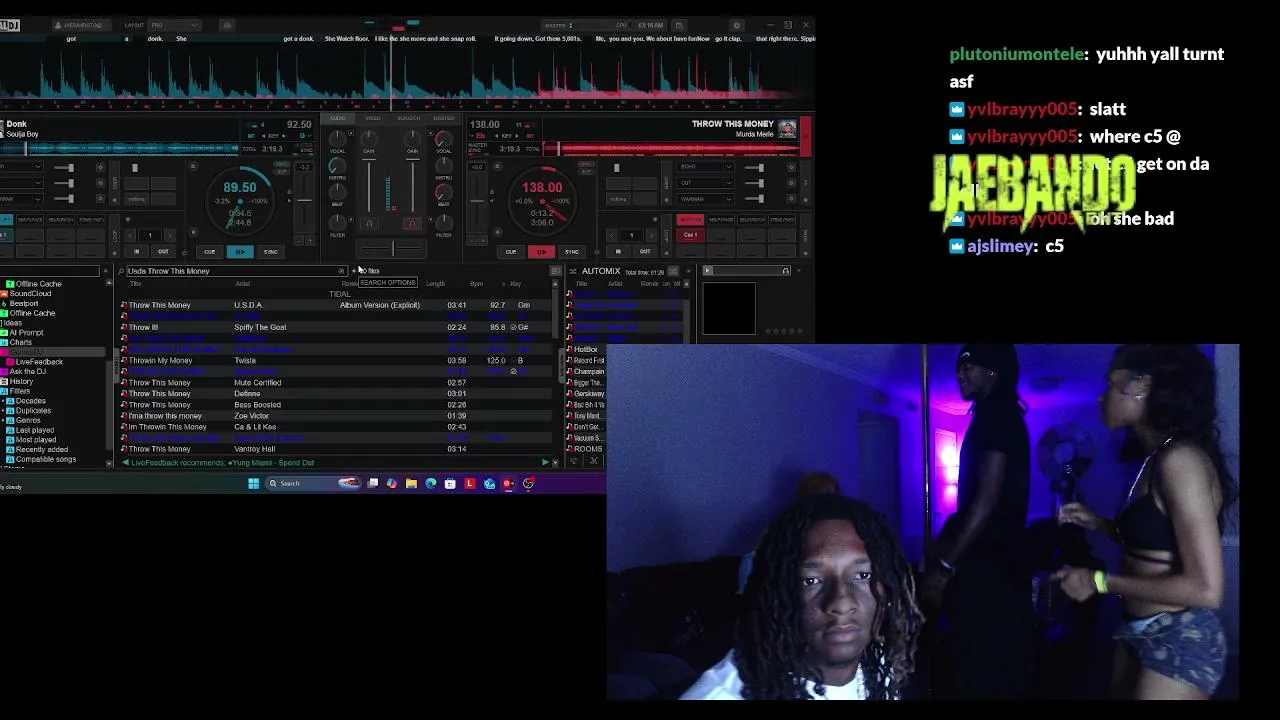
Task: Select Throw This Money by U.S.D.A.
Action: 336,305
